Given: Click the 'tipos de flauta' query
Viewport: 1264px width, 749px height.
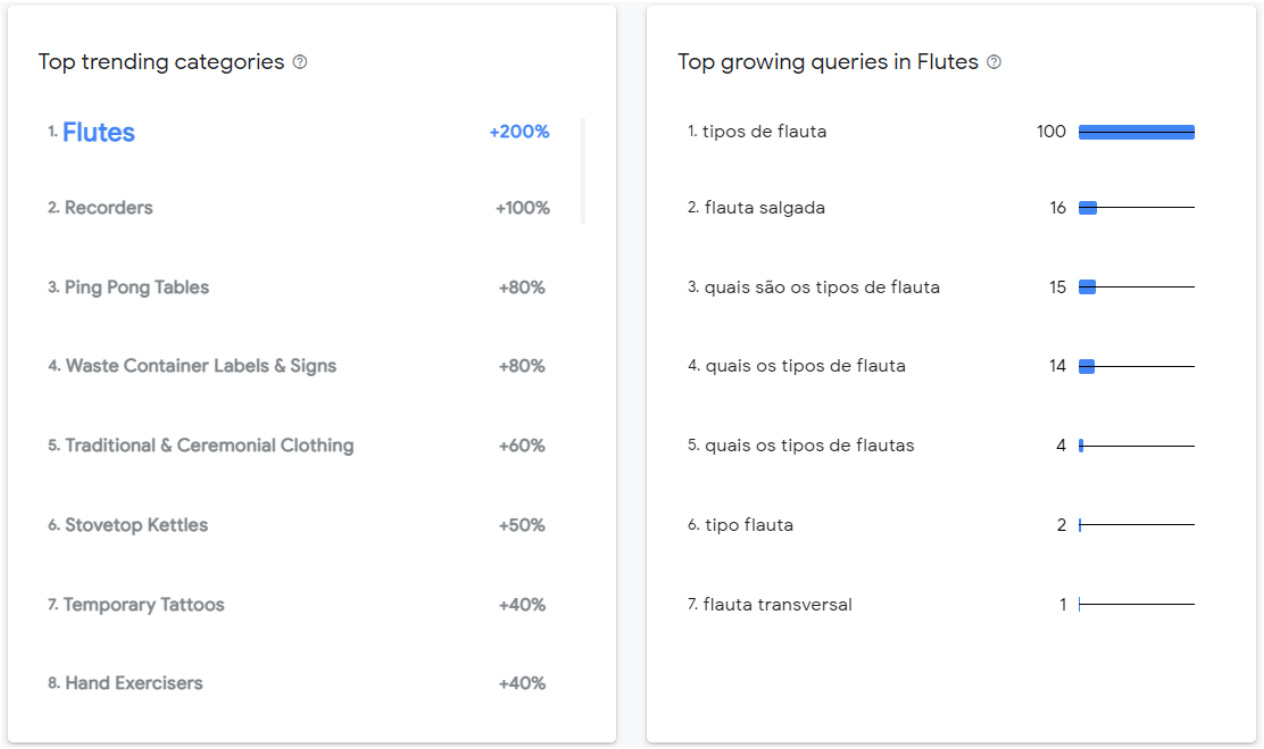Looking at the screenshot, I should [x=764, y=132].
